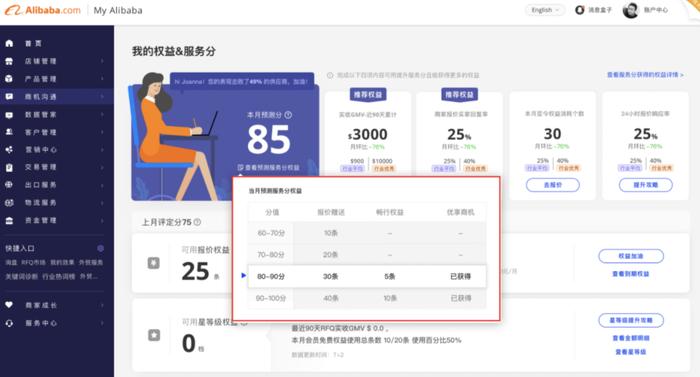Click the star icon beside 可用报价权益
Viewport: 700px width, 377px height.
(154, 263)
